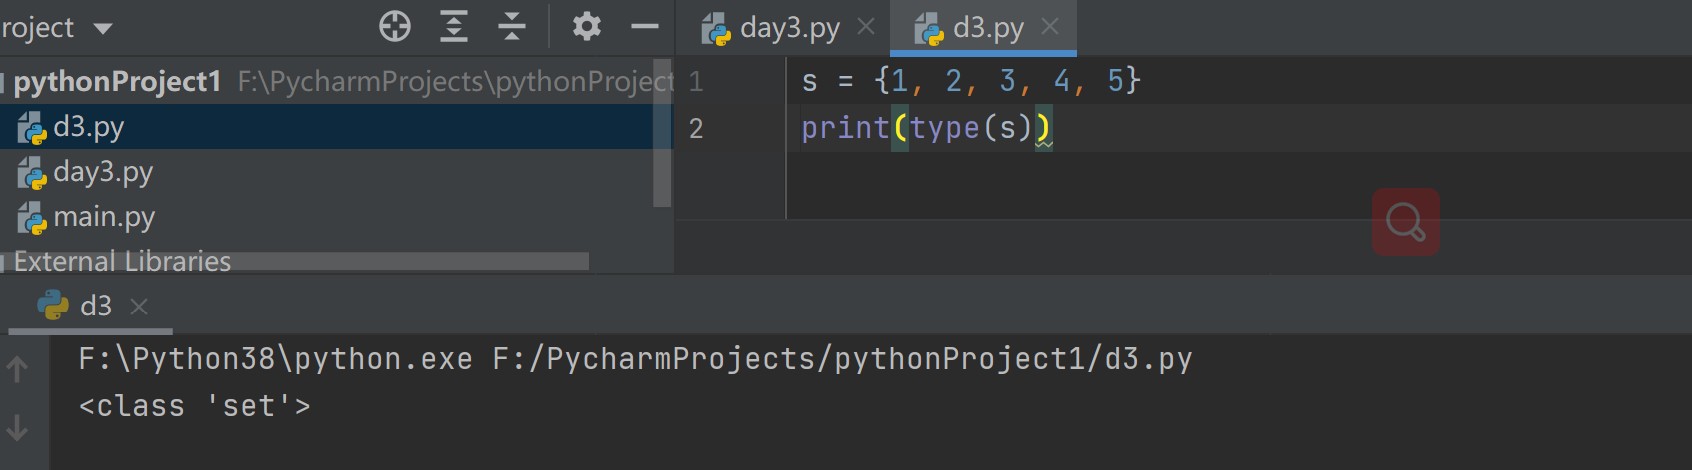Click the Collapse All icon in Project toolbar

(x=512, y=27)
